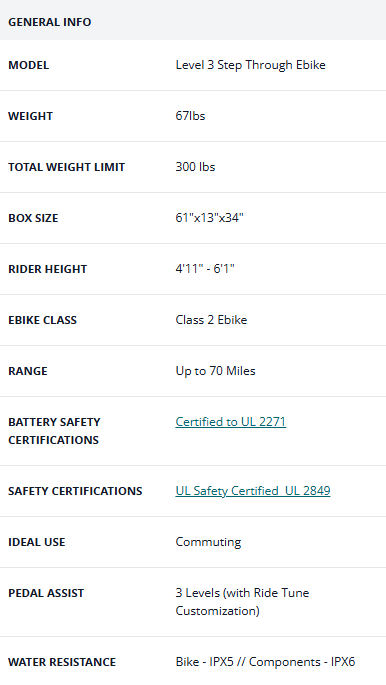Viewport: 386px width, 685px height.
Task: Select the MODEL row label
Action: 28,65
